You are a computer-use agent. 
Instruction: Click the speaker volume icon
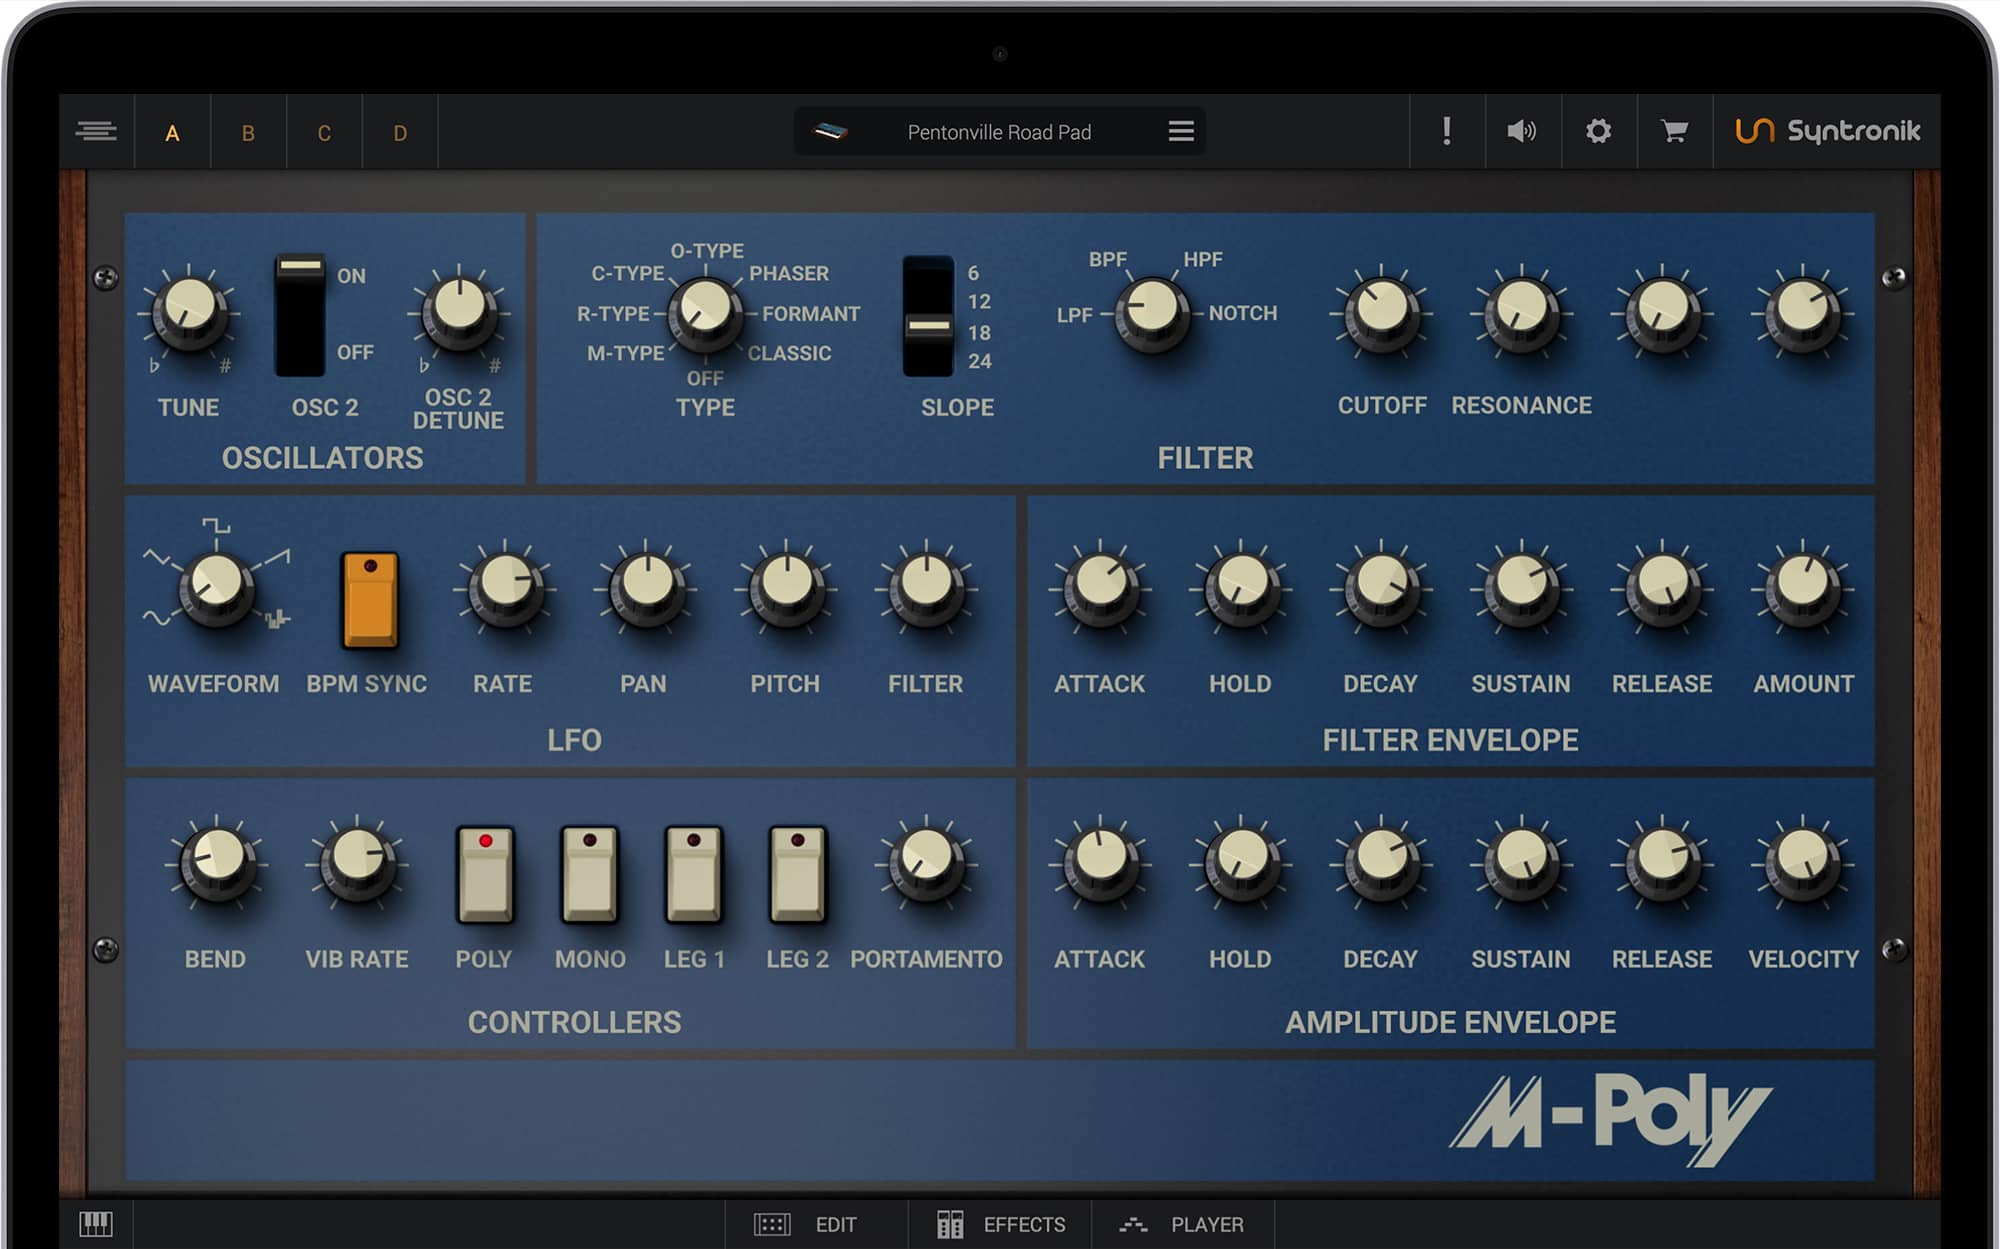[1521, 131]
